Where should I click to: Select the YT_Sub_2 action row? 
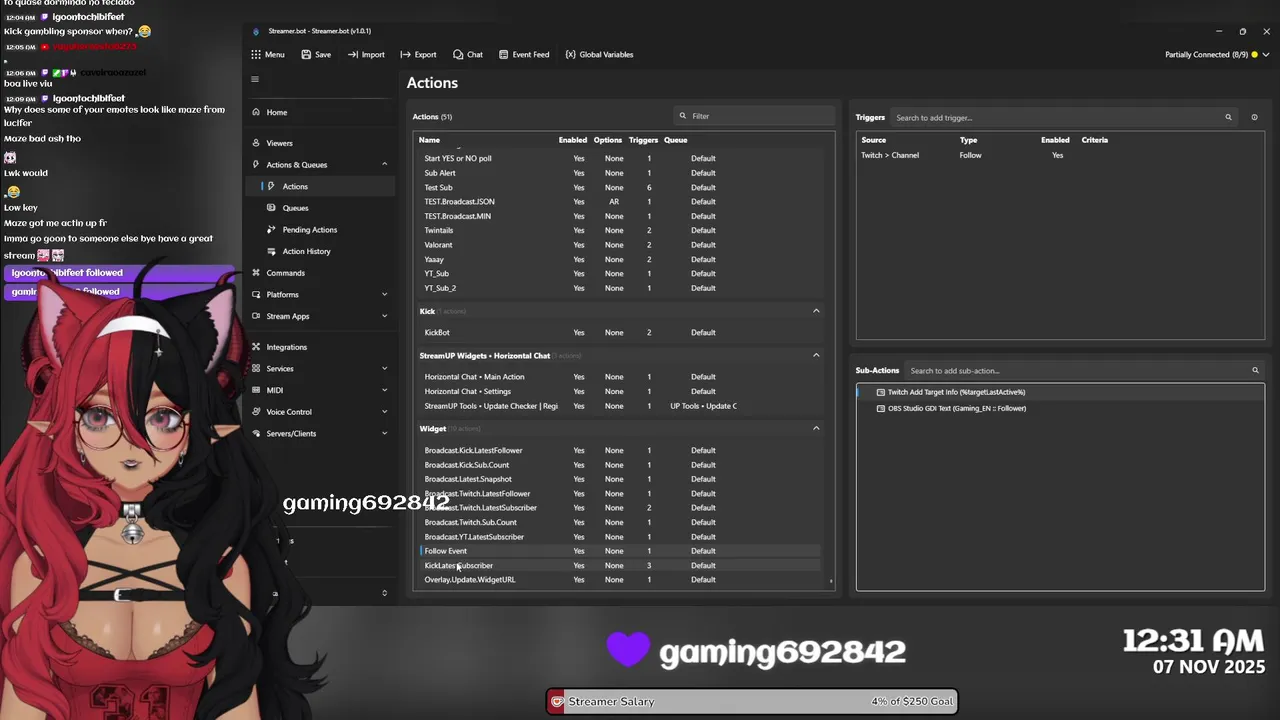tap(620, 288)
